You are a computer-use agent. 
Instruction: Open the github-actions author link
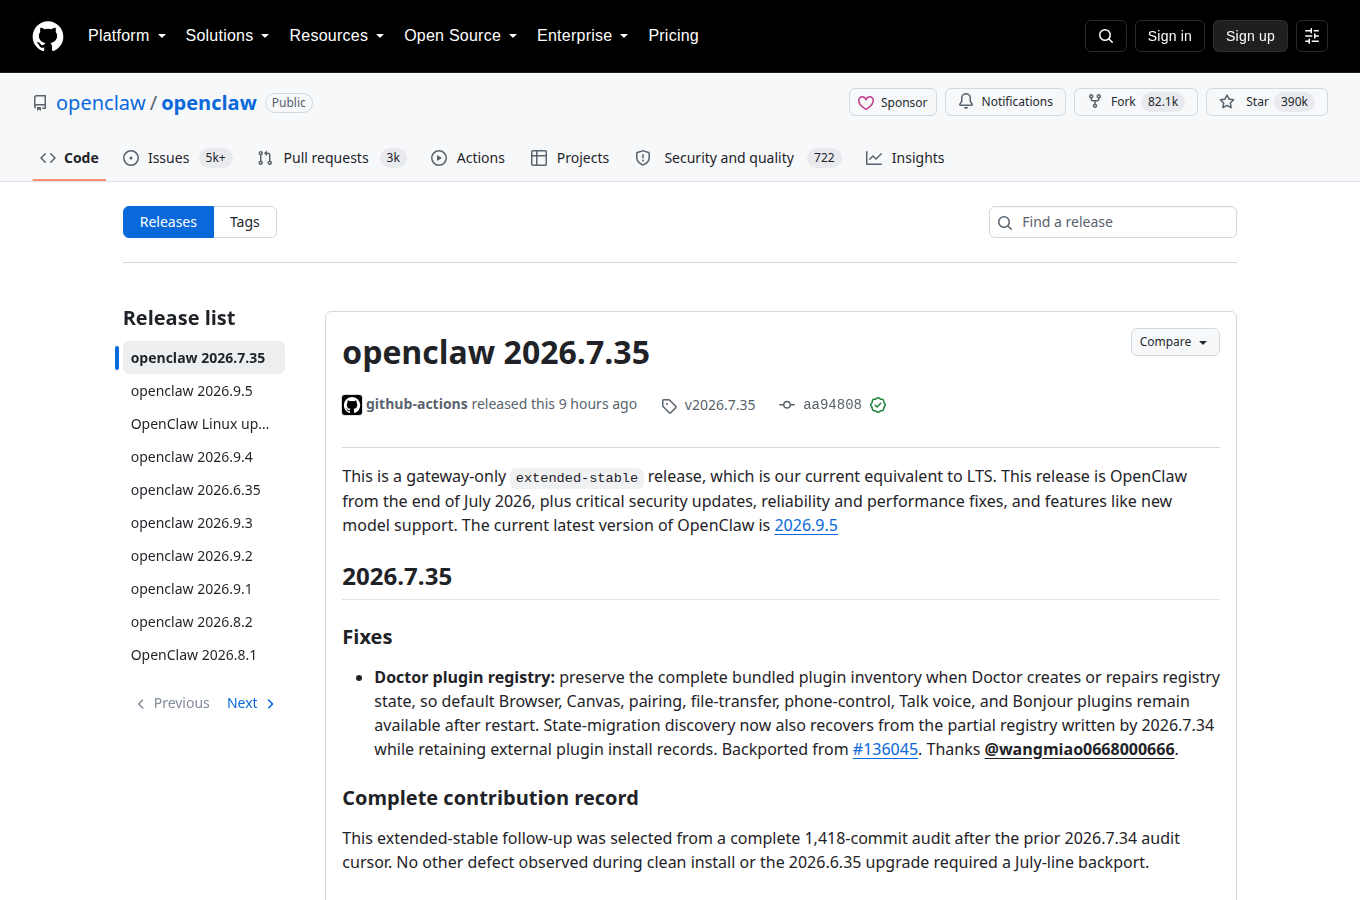pyautogui.click(x=417, y=404)
